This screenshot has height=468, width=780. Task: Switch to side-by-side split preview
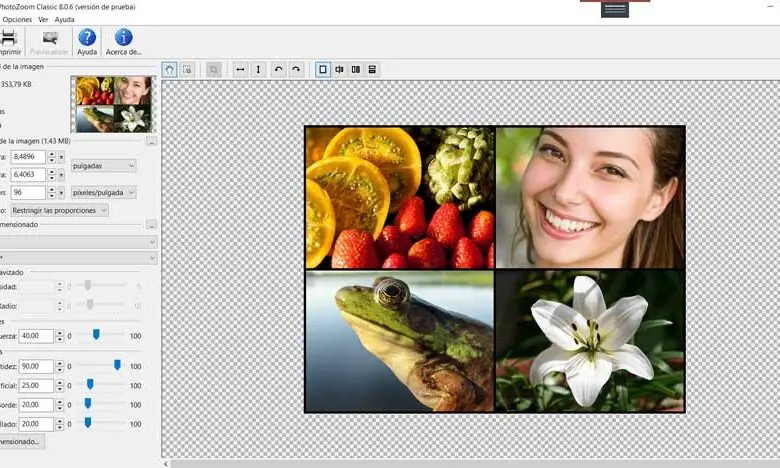356,69
